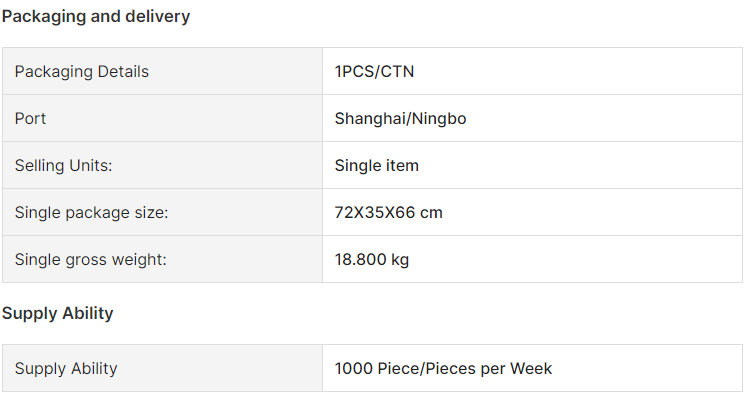Viewport: 746px width, 398px height.
Task: Click the Shanghai/Ningbo port value
Action: tap(400, 118)
